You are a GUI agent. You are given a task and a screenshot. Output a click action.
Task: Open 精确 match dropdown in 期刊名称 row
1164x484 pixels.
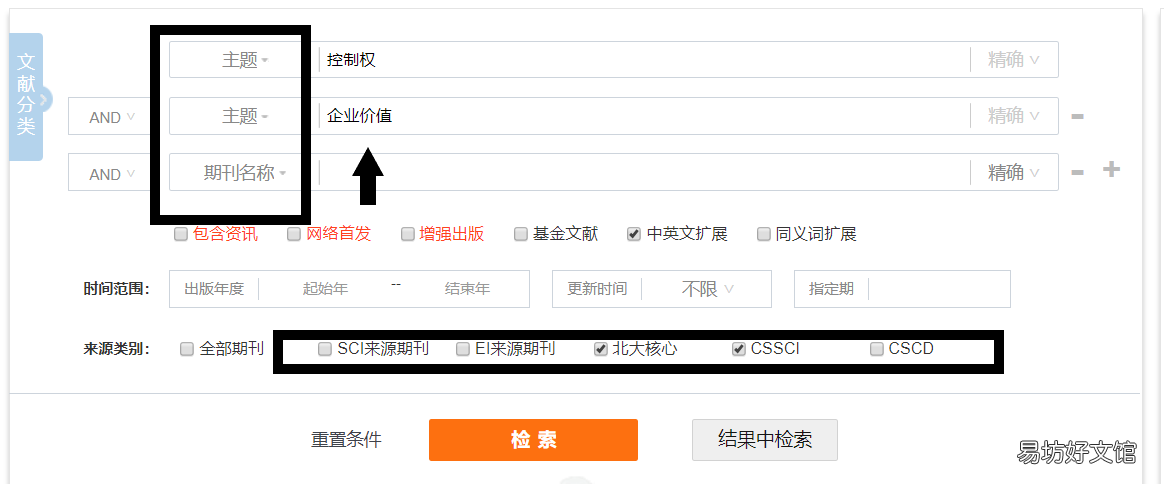[1013, 173]
